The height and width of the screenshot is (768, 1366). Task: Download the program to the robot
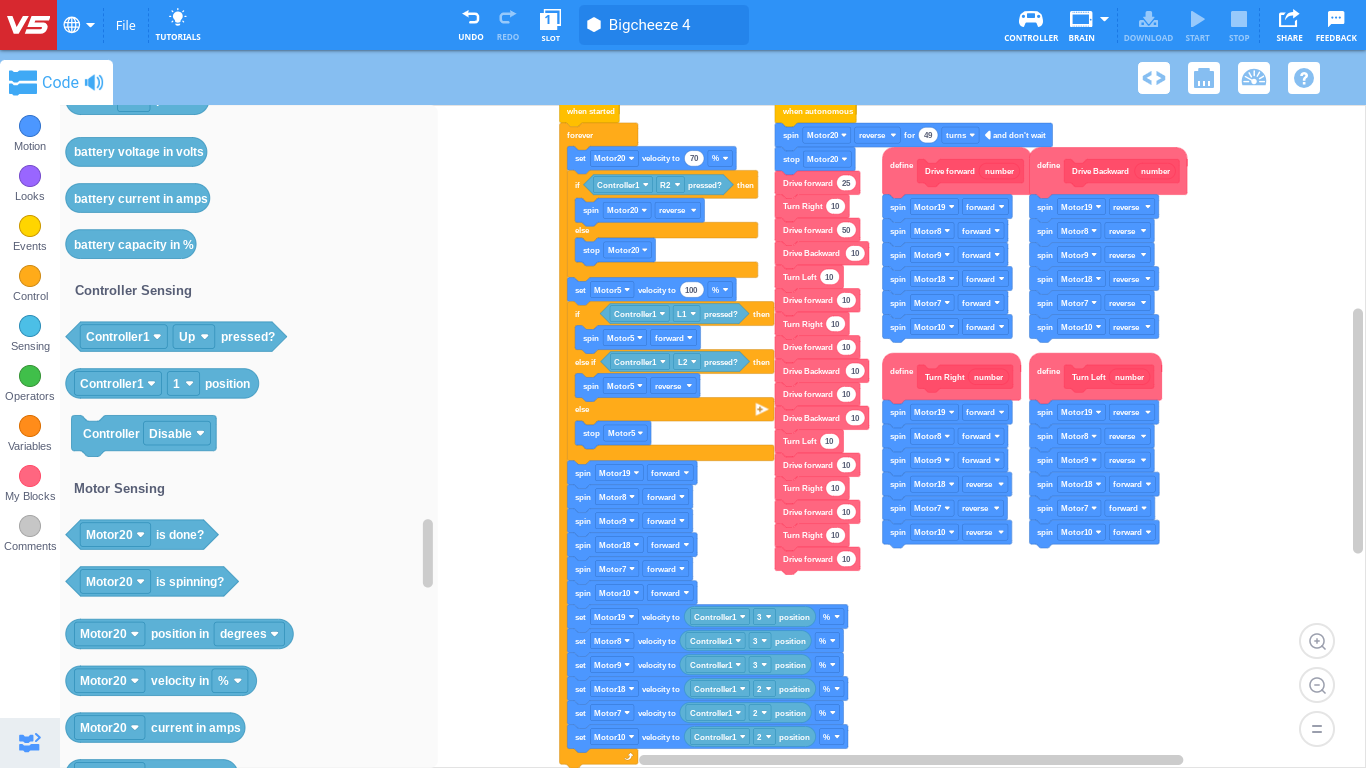tap(1148, 25)
